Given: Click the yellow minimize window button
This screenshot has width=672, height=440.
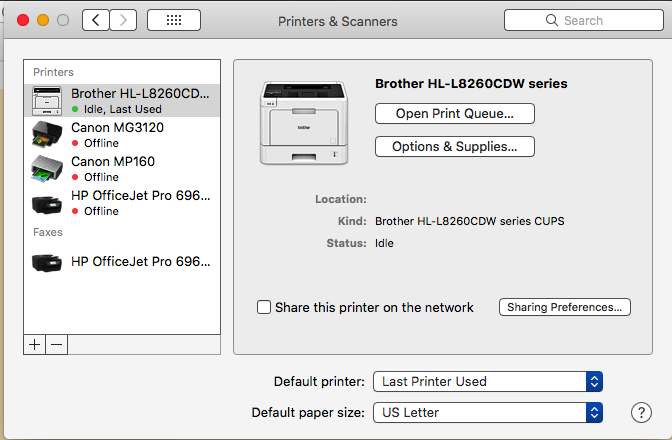Looking at the screenshot, I should tap(43, 20).
